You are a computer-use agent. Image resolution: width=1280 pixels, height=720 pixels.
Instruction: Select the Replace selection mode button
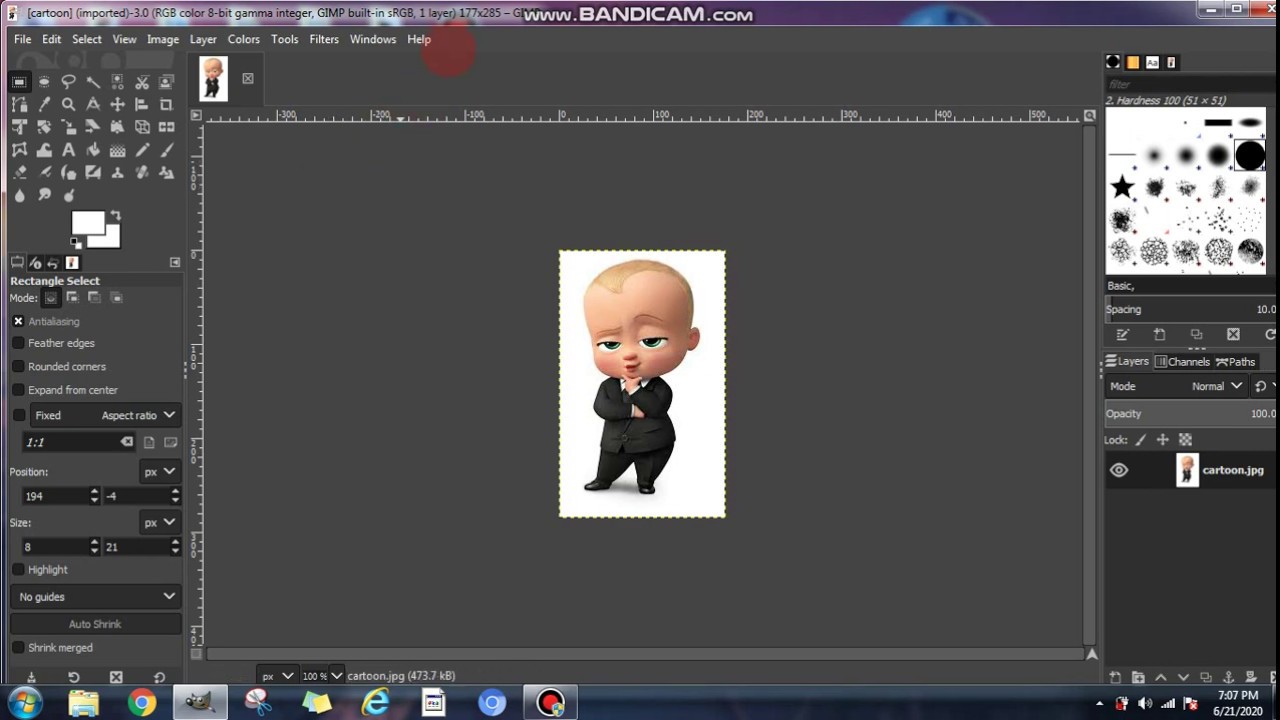click(x=51, y=298)
